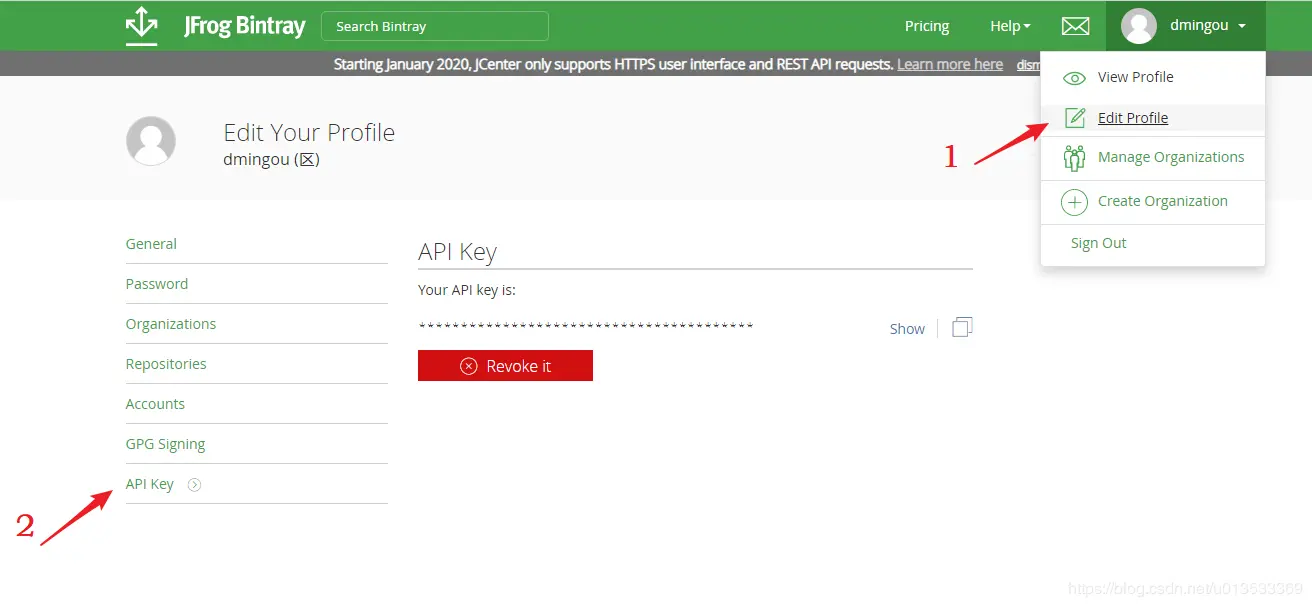Click the dmingou user avatar in header
This screenshot has height=607, width=1312.
[x=1139, y=26]
